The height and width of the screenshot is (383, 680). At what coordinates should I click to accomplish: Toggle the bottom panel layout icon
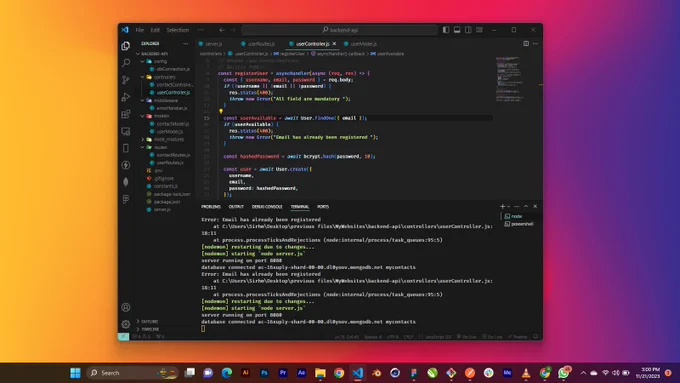[x=457, y=30]
